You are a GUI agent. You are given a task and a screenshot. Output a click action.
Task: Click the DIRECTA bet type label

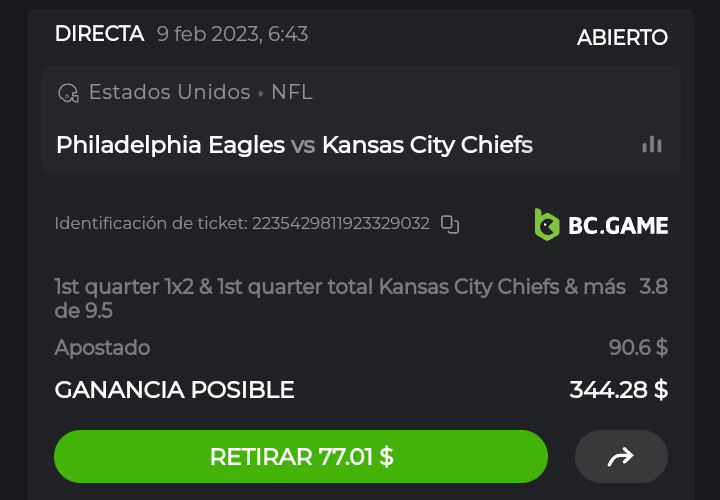pos(99,34)
